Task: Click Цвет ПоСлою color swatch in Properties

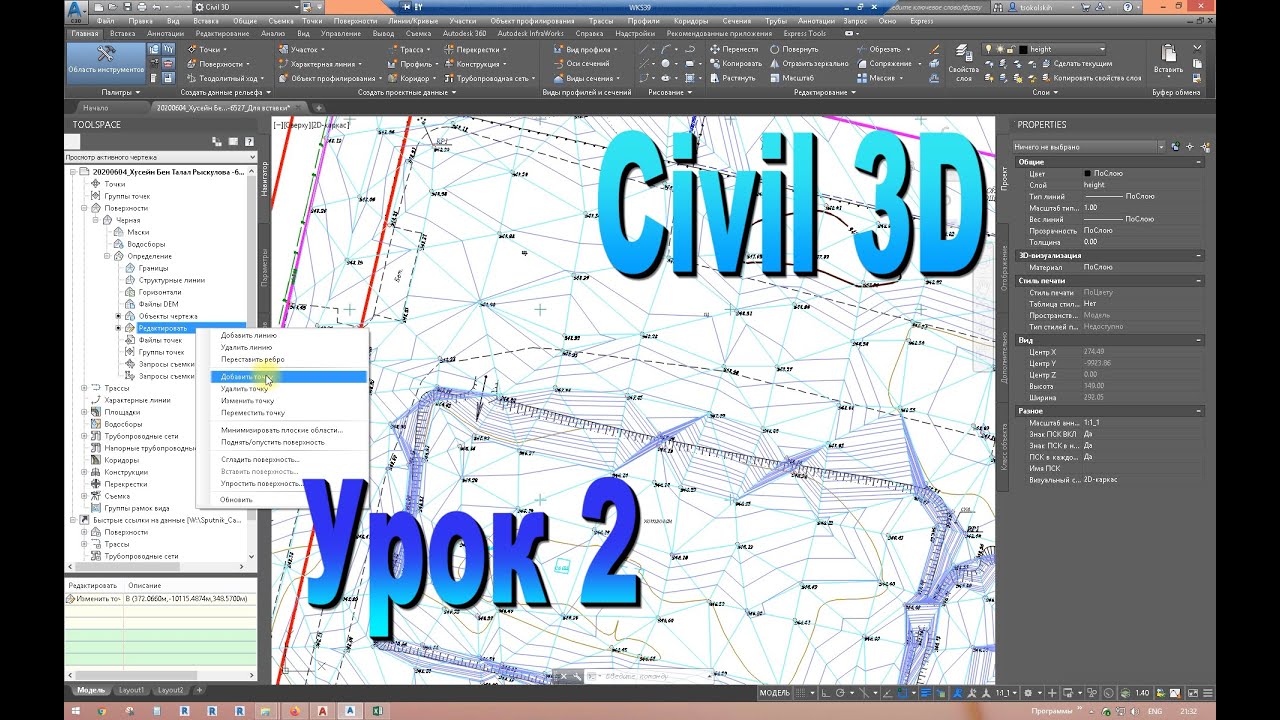Action: pyautogui.click(x=1088, y=174)
